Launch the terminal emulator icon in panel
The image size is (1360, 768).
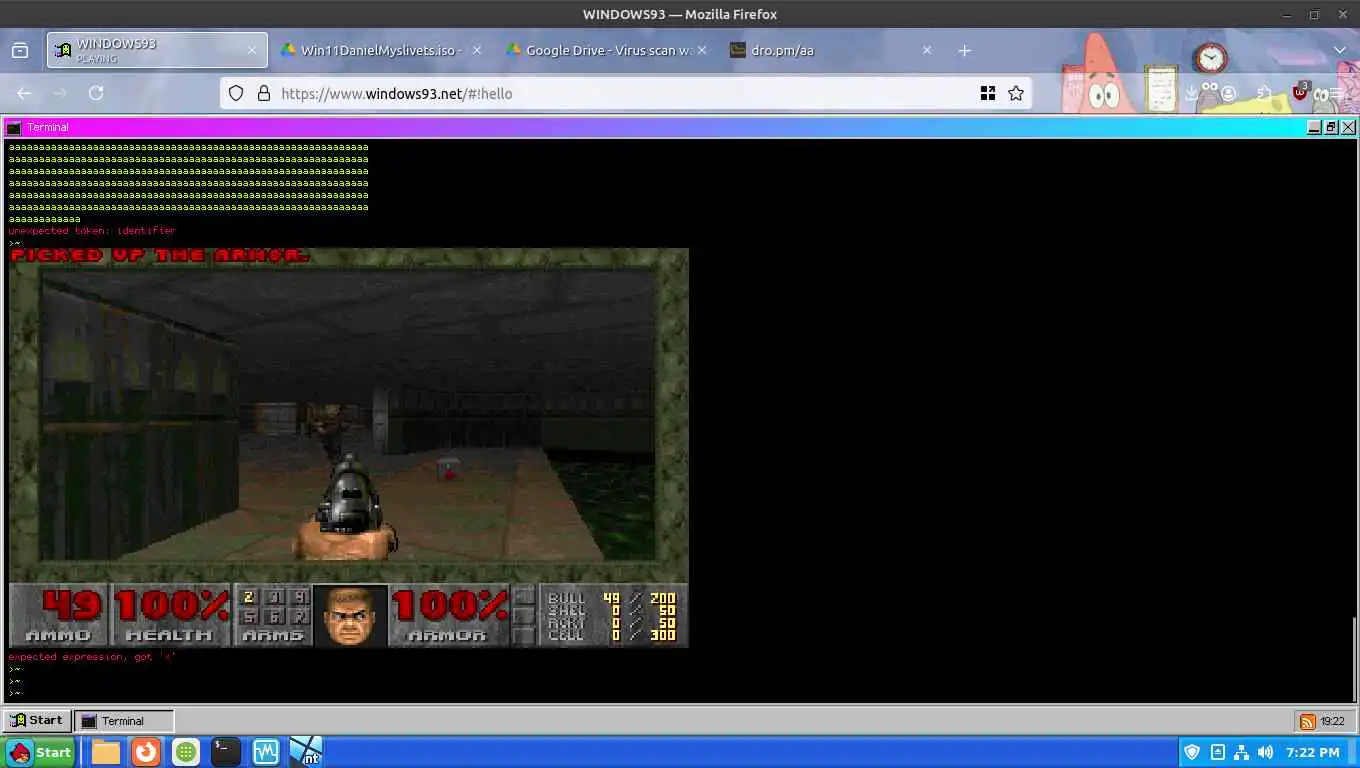point(226,752)
